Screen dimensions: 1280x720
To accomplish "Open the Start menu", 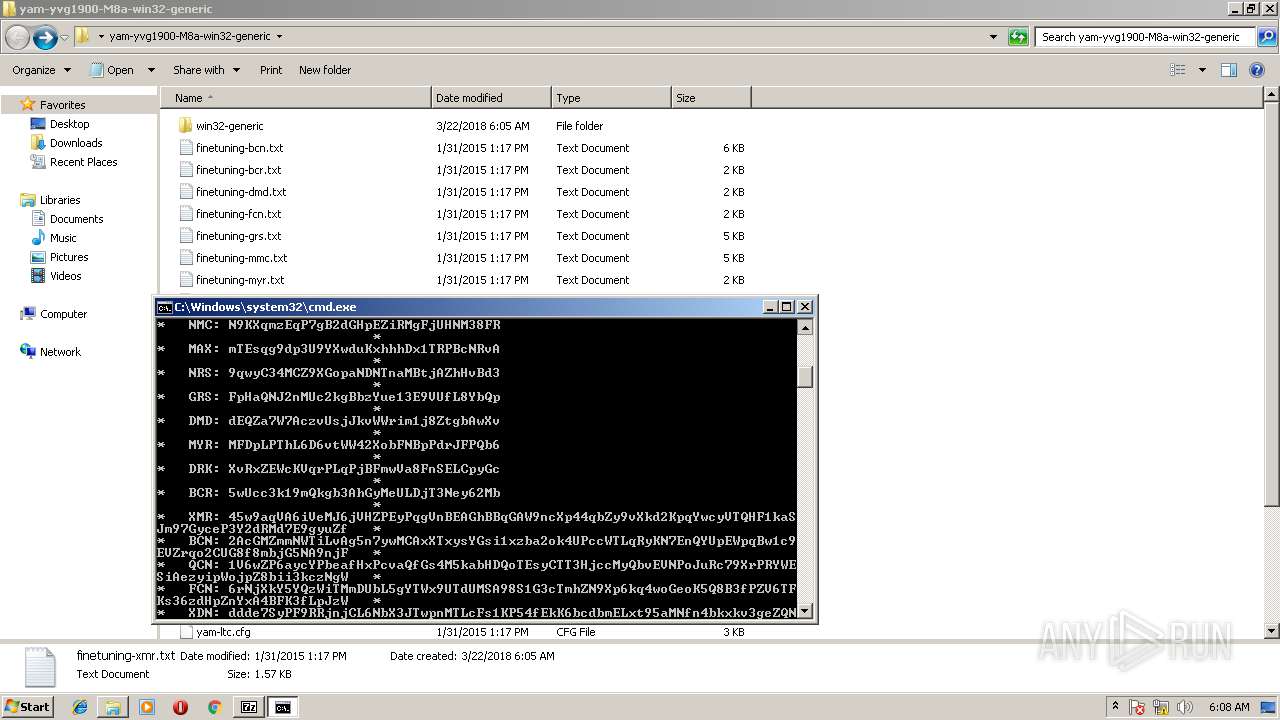I will pyautogui.click(x=28, y=706).
